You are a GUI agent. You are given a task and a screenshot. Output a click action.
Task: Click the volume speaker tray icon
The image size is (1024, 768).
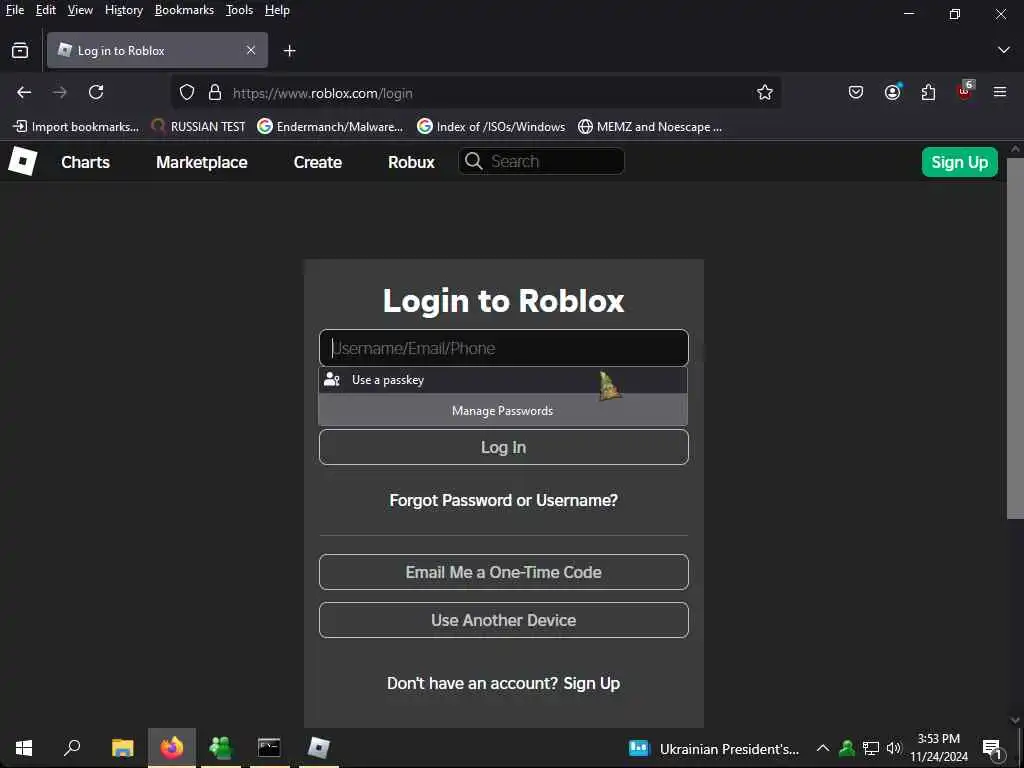pyautogui.click(x=893, y=748)
